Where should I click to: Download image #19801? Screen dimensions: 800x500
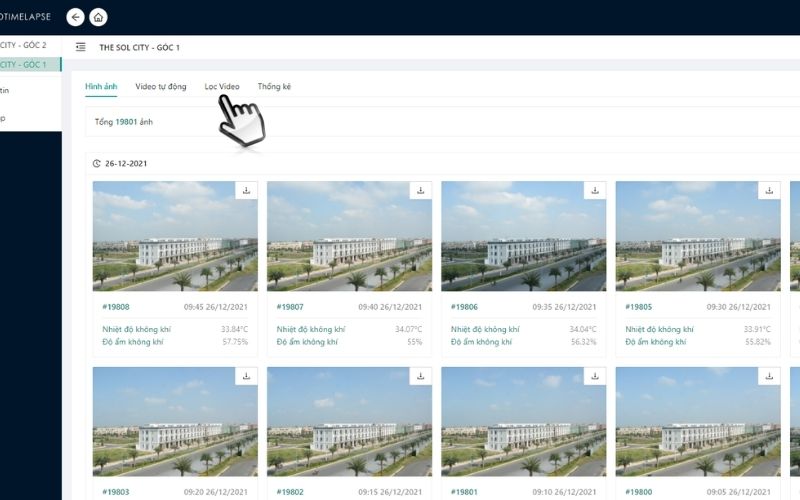[x=595, y=376]
